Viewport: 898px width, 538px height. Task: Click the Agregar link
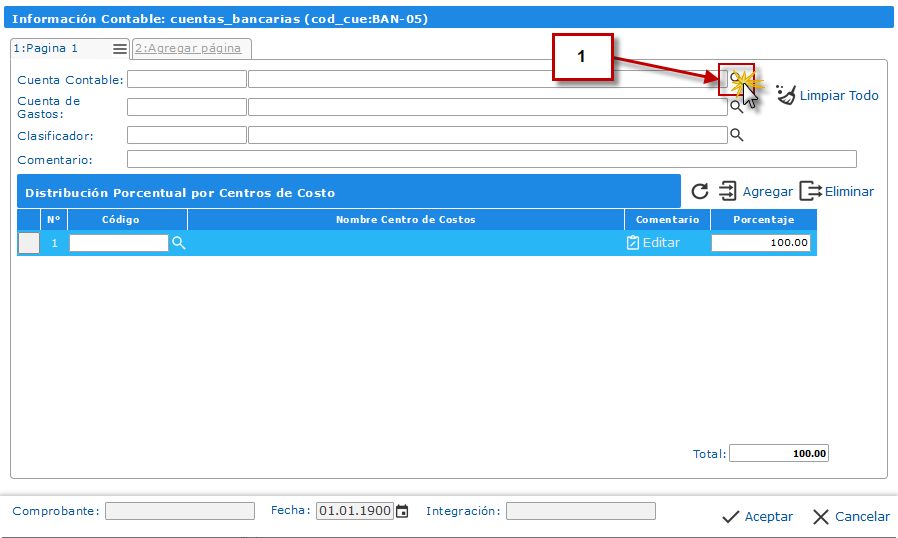[767, 191]
